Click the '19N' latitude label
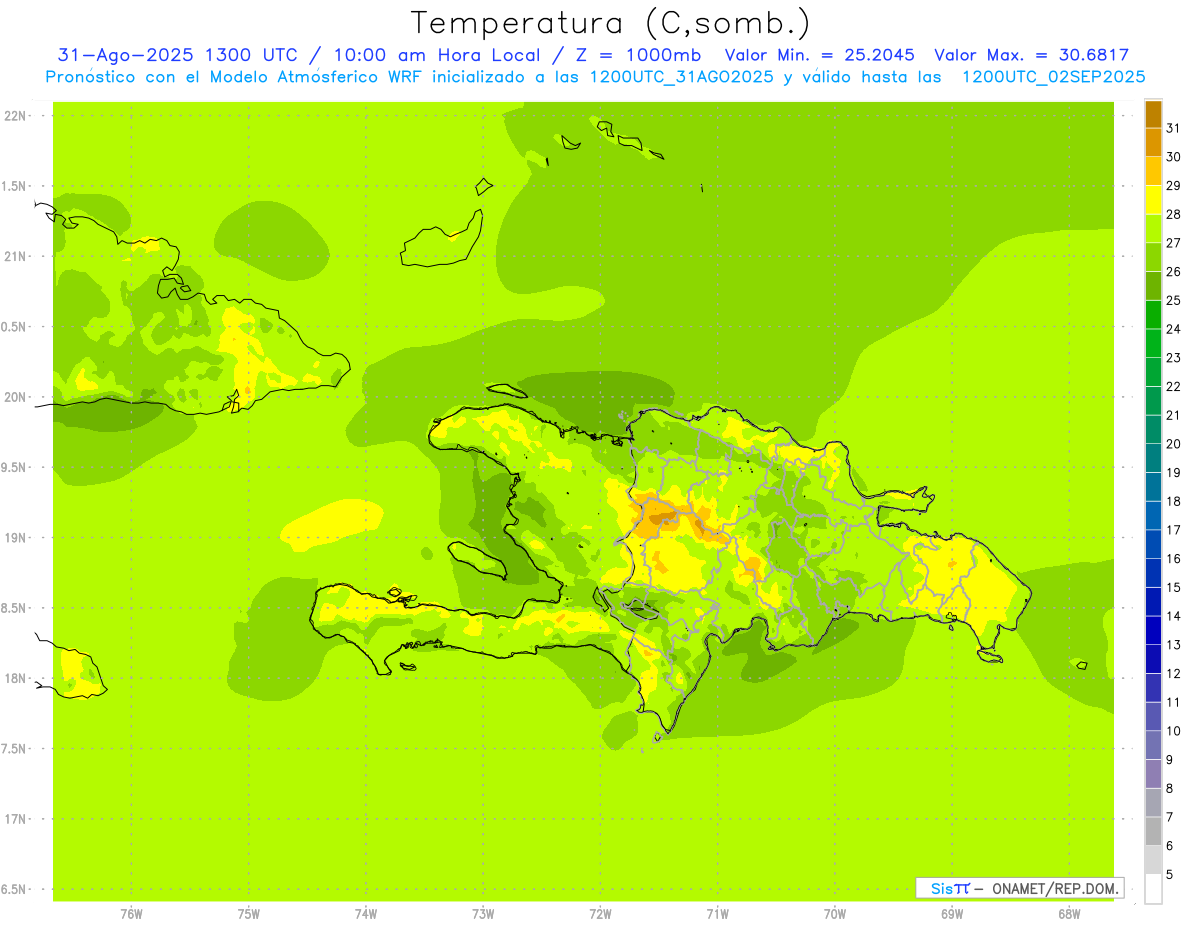The width and height of the screenshot is (1200, 927). pyautogui.click(x=15, y=538)
